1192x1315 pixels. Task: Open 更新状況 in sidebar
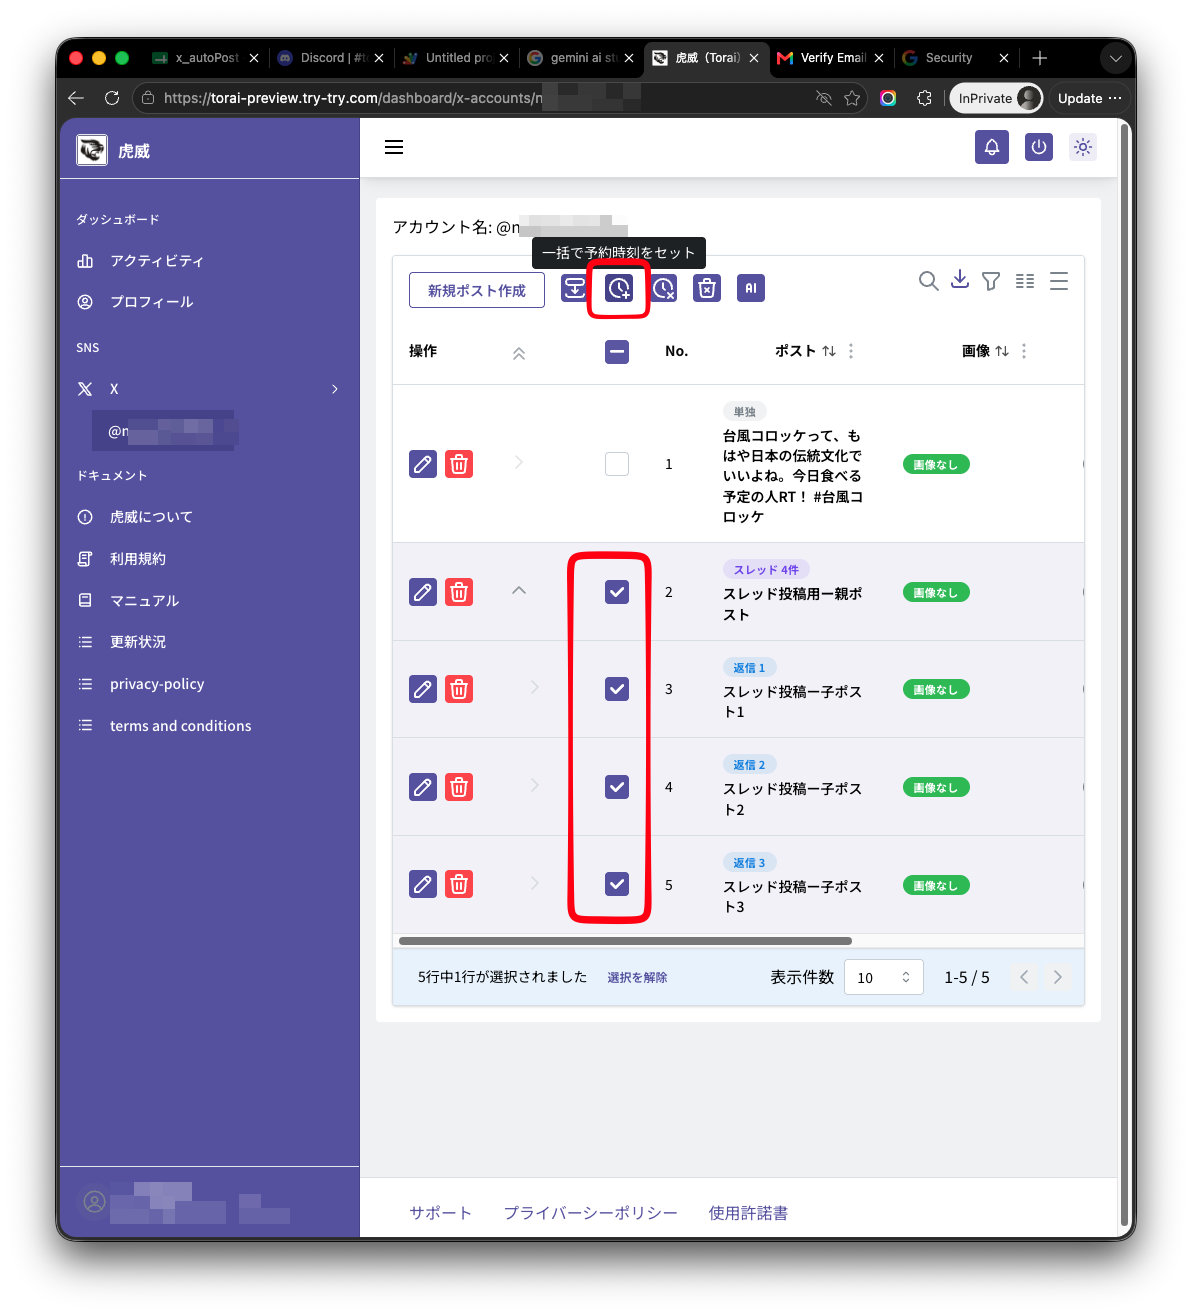(138, 642)
